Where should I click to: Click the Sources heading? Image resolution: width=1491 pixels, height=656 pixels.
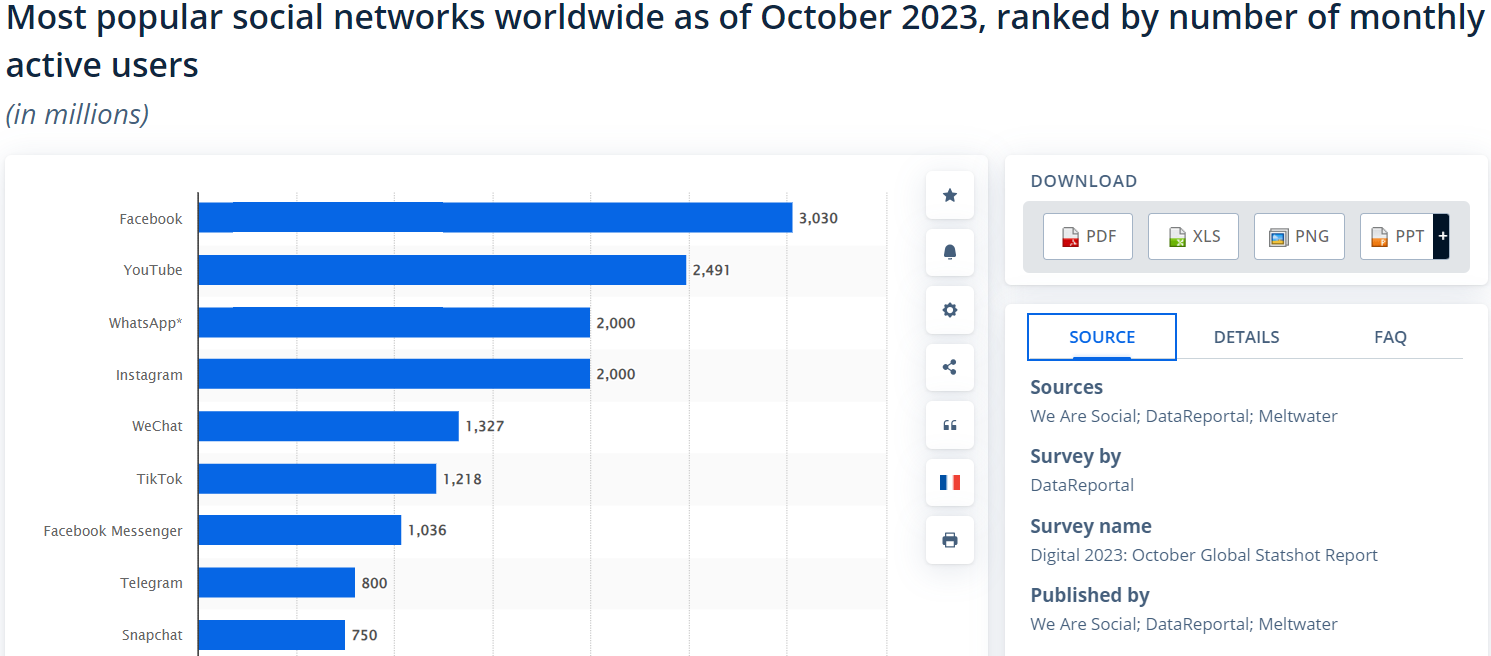click(1066, 387)
